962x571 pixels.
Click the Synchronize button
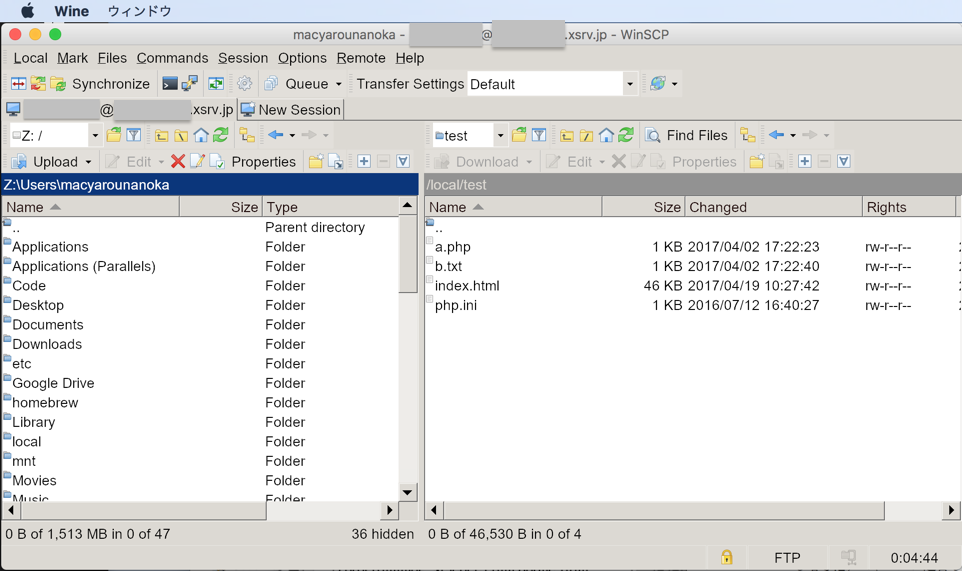[101, 83]
